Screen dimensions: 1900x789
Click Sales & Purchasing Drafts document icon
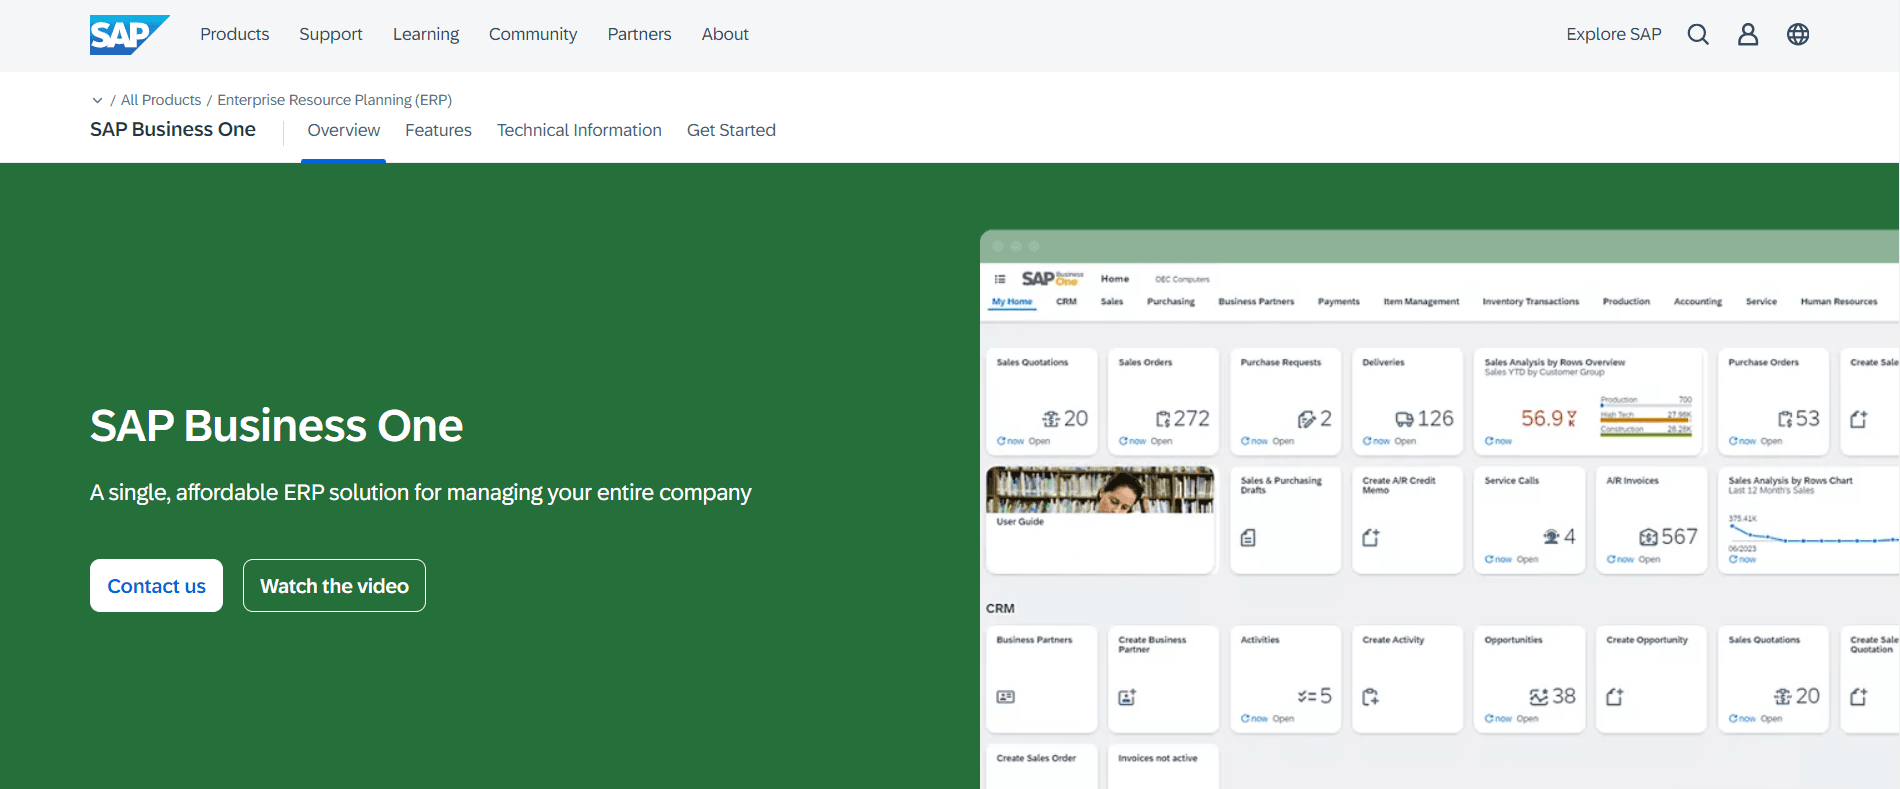(1248, 538)
